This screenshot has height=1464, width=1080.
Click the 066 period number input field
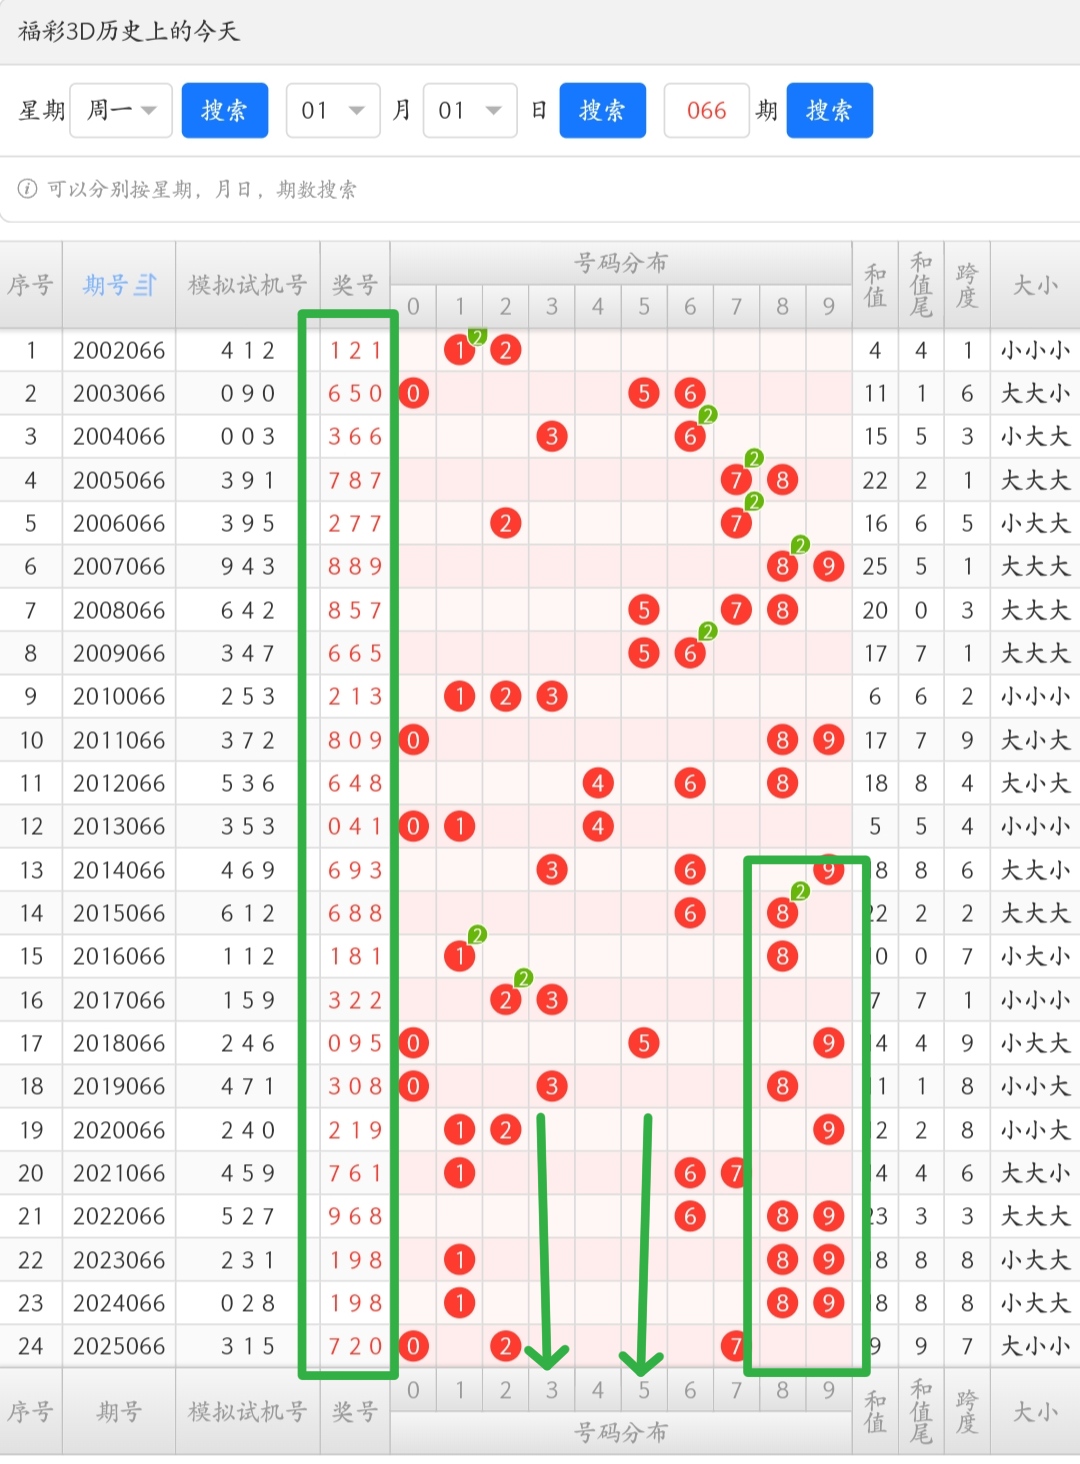706,110
